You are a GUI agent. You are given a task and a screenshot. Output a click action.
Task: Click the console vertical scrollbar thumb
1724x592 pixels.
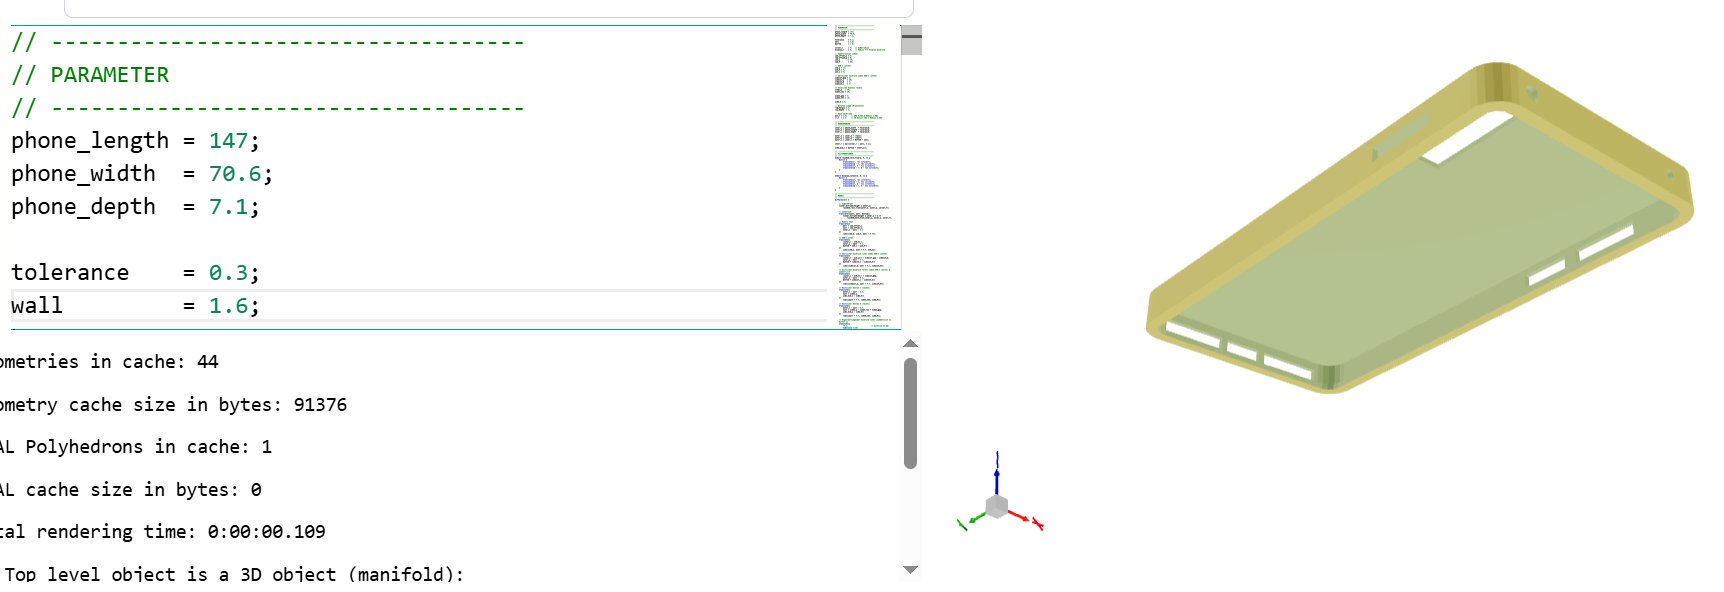coord(910,412)
